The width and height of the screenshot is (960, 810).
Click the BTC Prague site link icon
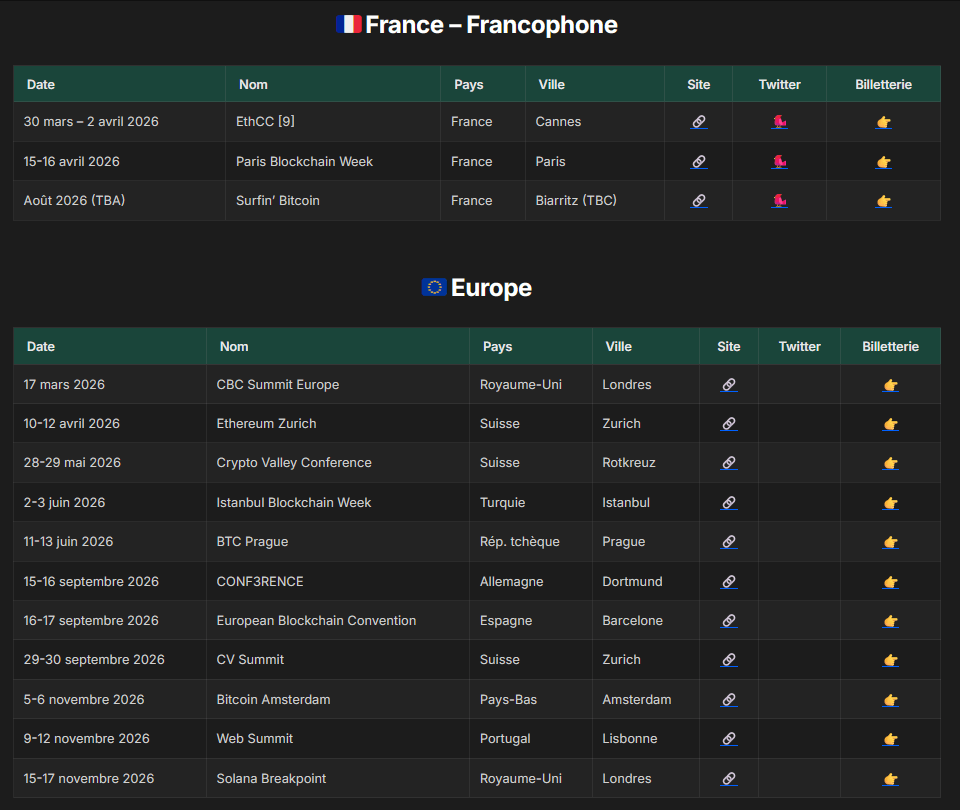(728, 541)
